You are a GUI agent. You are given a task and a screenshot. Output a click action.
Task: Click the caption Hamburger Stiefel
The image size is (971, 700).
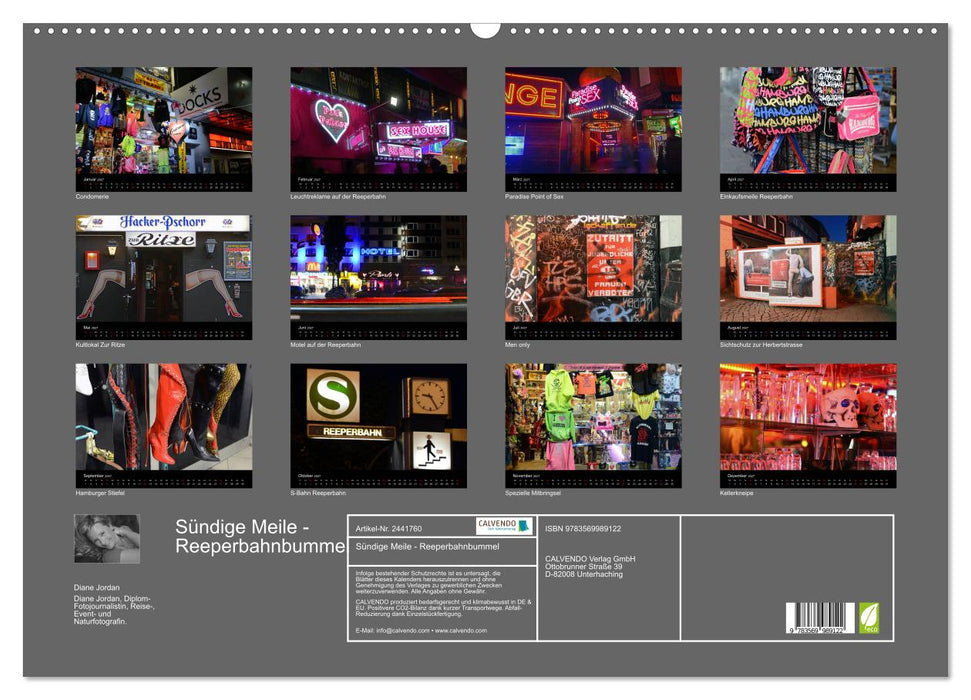100,493
